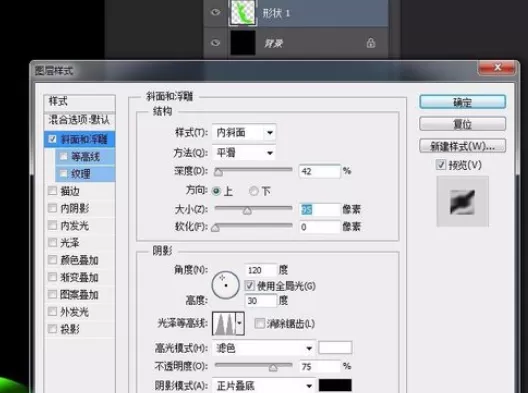Click the 复位 button
528x393 pixels.
(462, 124)
